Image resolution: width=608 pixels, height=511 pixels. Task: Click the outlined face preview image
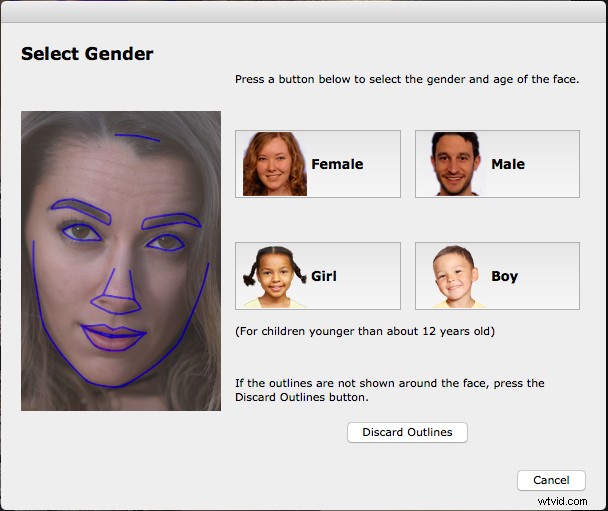click(x=121, y=261)
